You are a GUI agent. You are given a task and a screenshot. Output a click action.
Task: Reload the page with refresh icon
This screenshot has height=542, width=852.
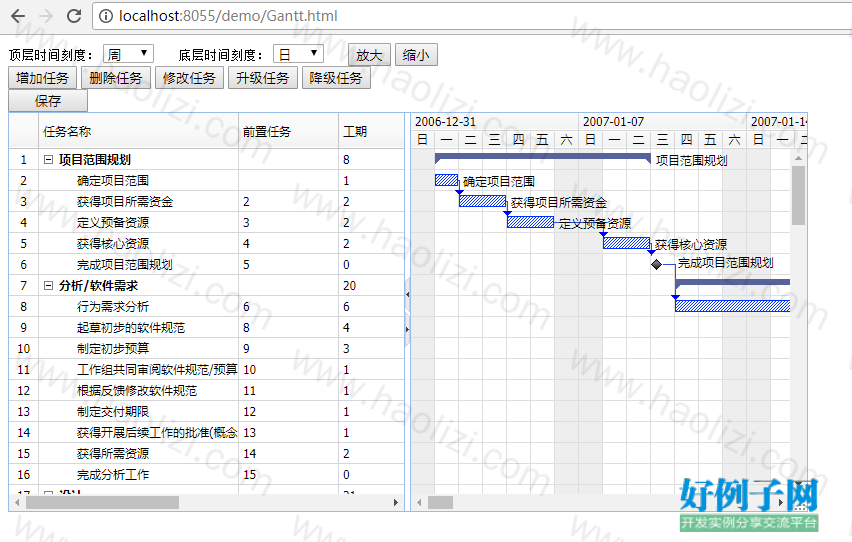point(74,16)
